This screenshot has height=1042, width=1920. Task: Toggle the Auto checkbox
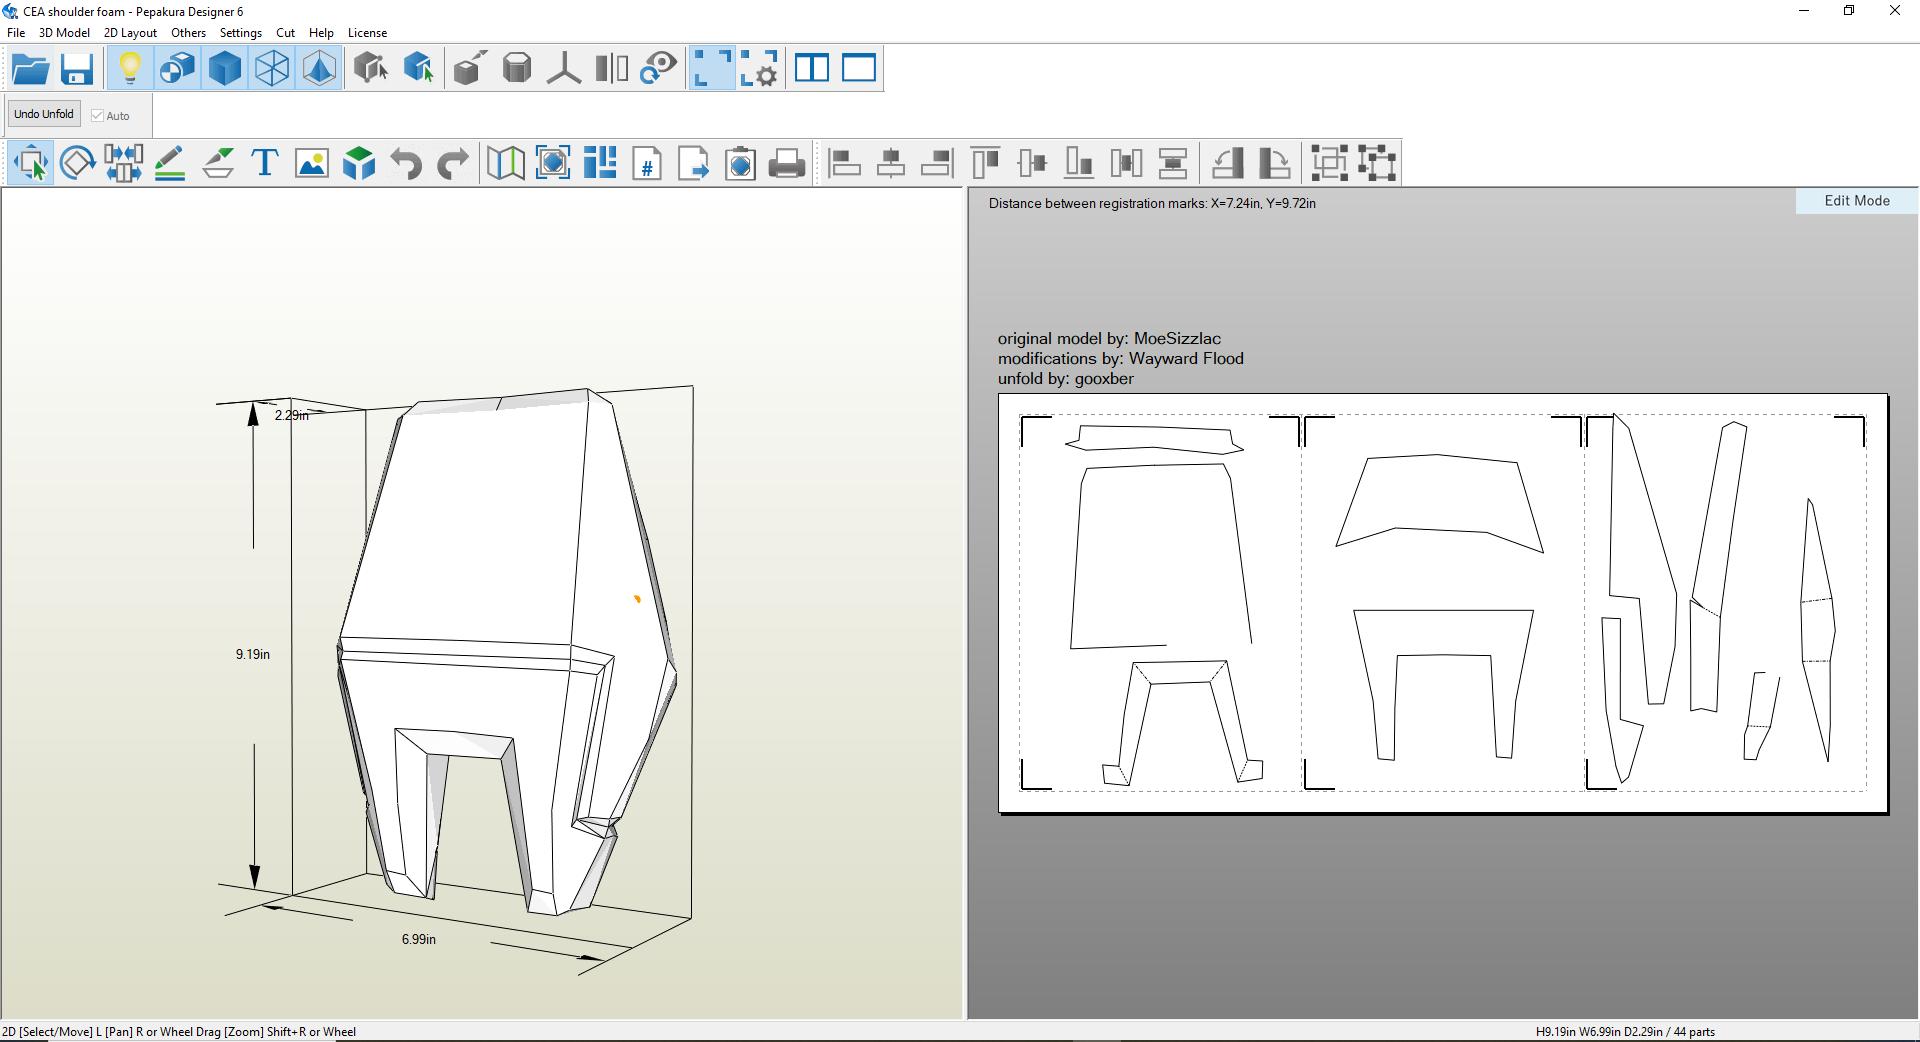click(x=98, y=116)
